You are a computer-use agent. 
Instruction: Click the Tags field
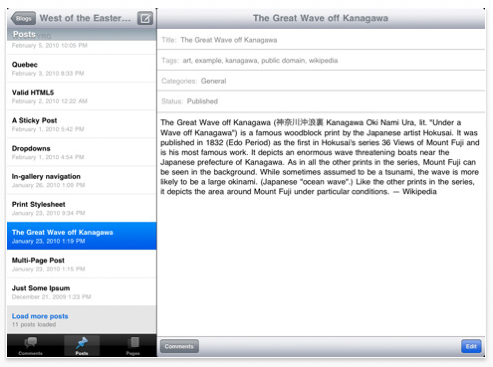click(321, 60)
